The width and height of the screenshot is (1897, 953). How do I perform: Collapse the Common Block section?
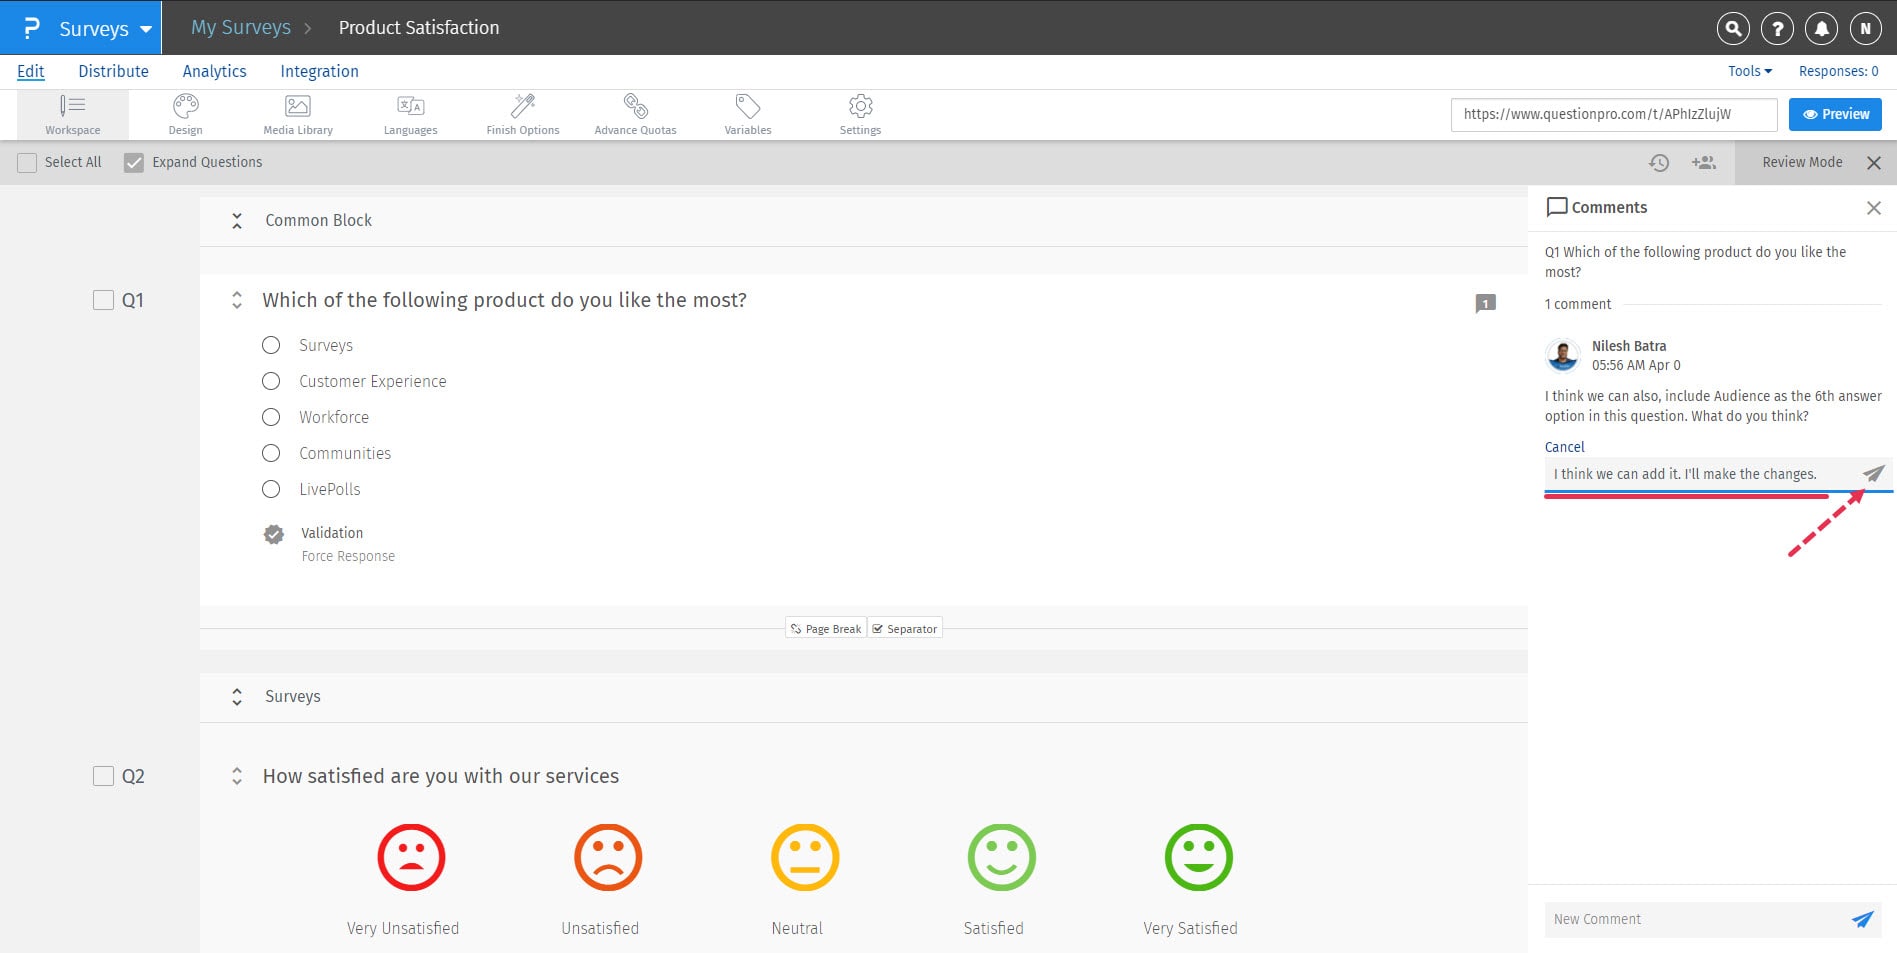click(x=237, y=220)
